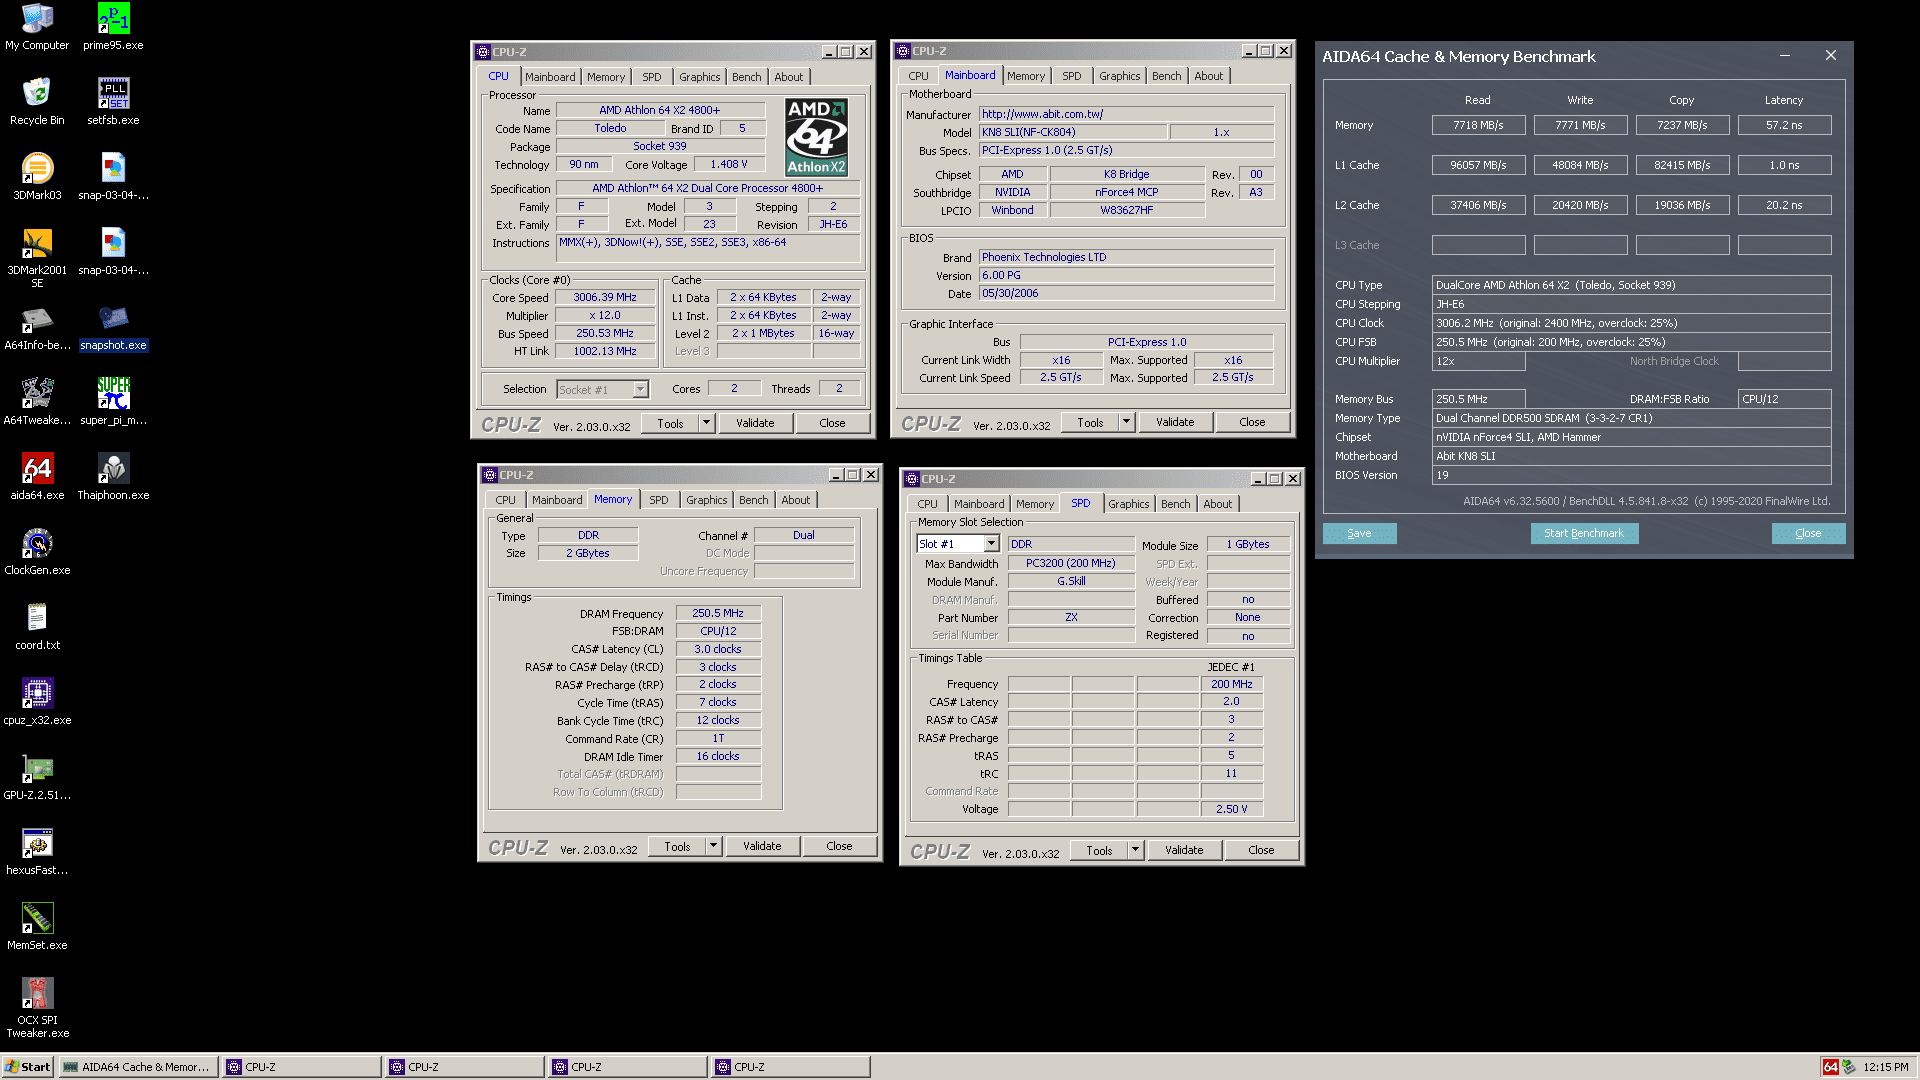Open Thaiphoon.exe desktop icon
The height and width of the screenshot is (1080, 1920).
(113, 477)
